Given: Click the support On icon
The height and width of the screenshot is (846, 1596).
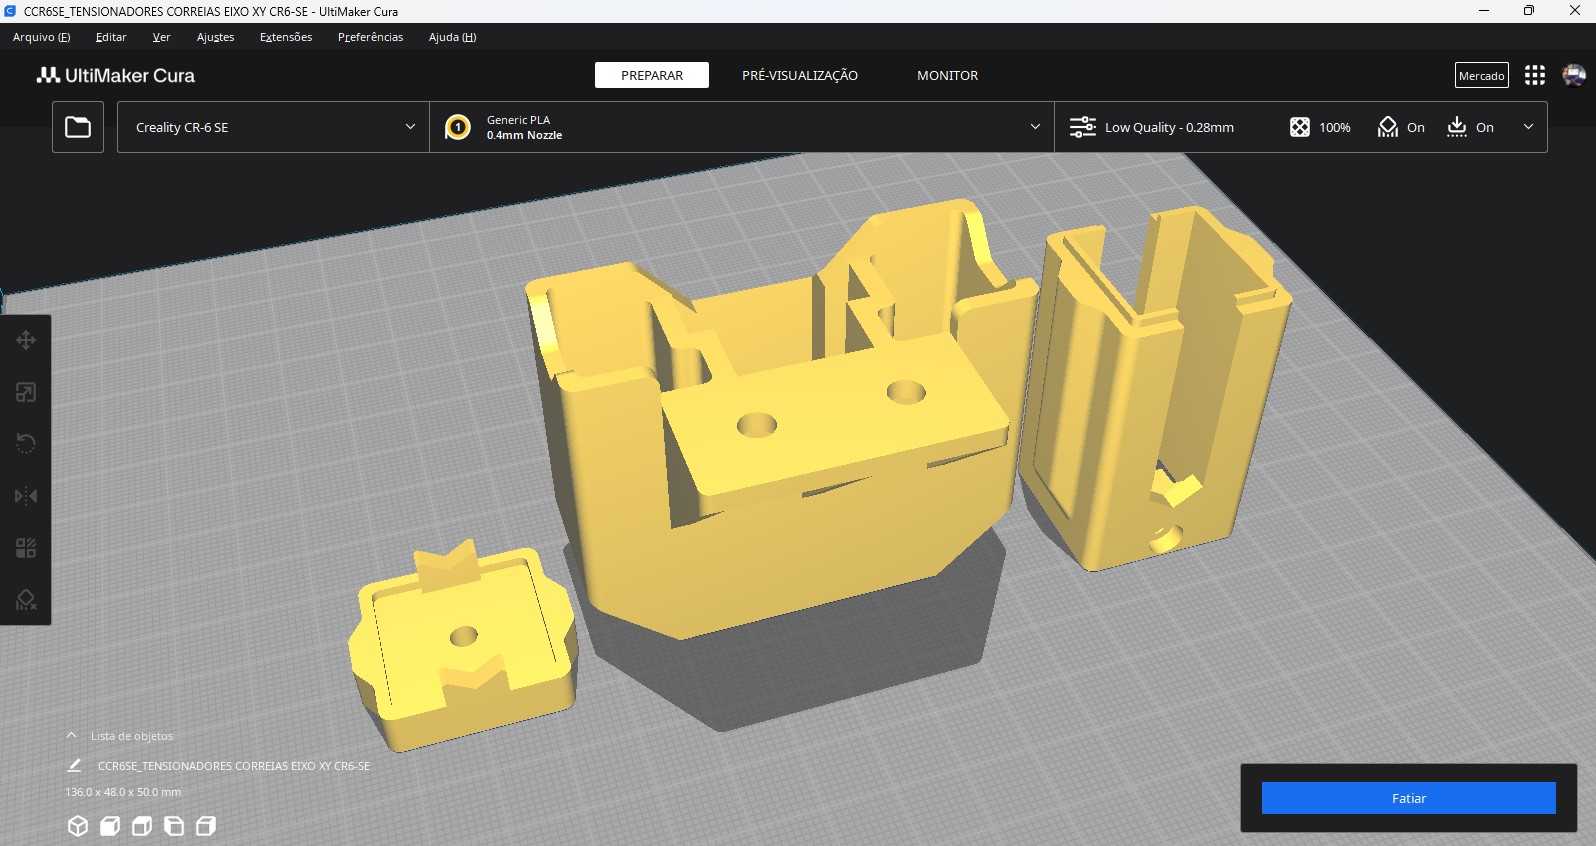Looking at the screenshot, I should coord(1388,127).
